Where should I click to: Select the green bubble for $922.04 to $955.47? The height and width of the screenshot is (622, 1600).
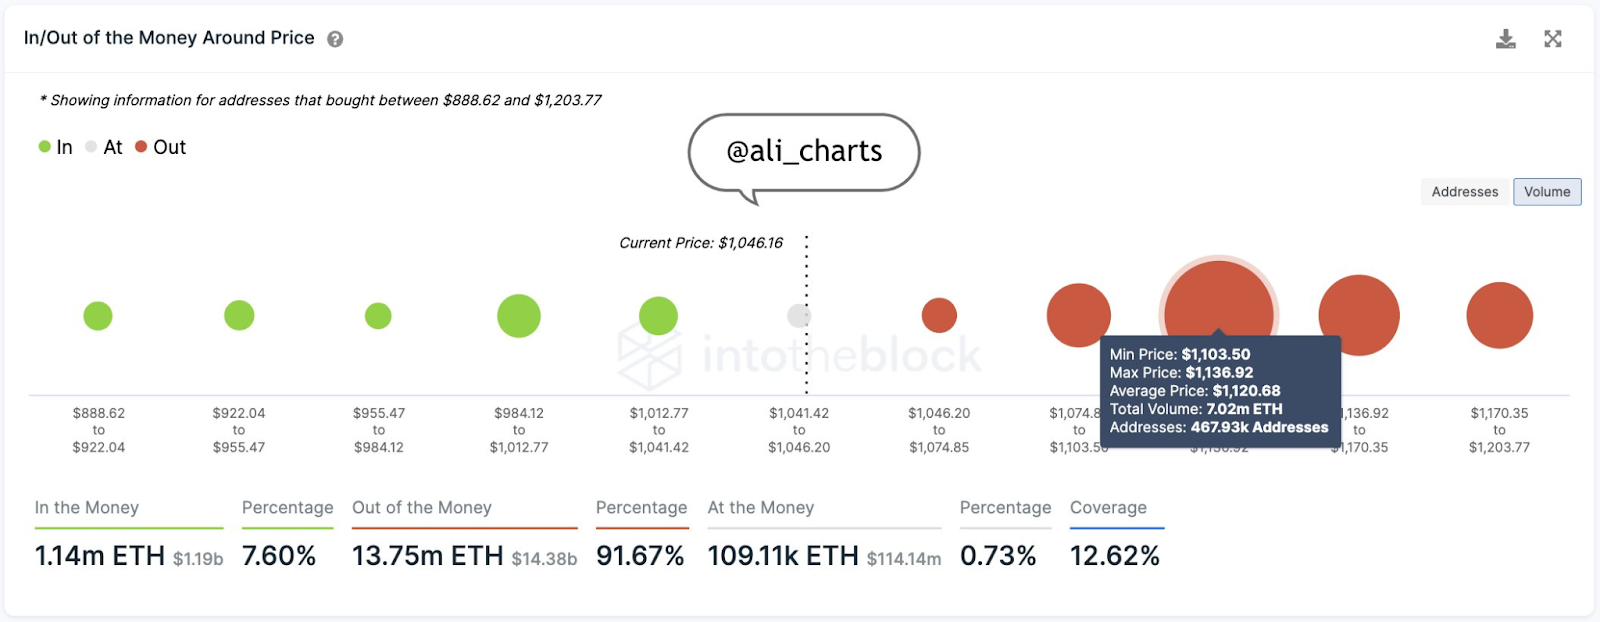239,316
